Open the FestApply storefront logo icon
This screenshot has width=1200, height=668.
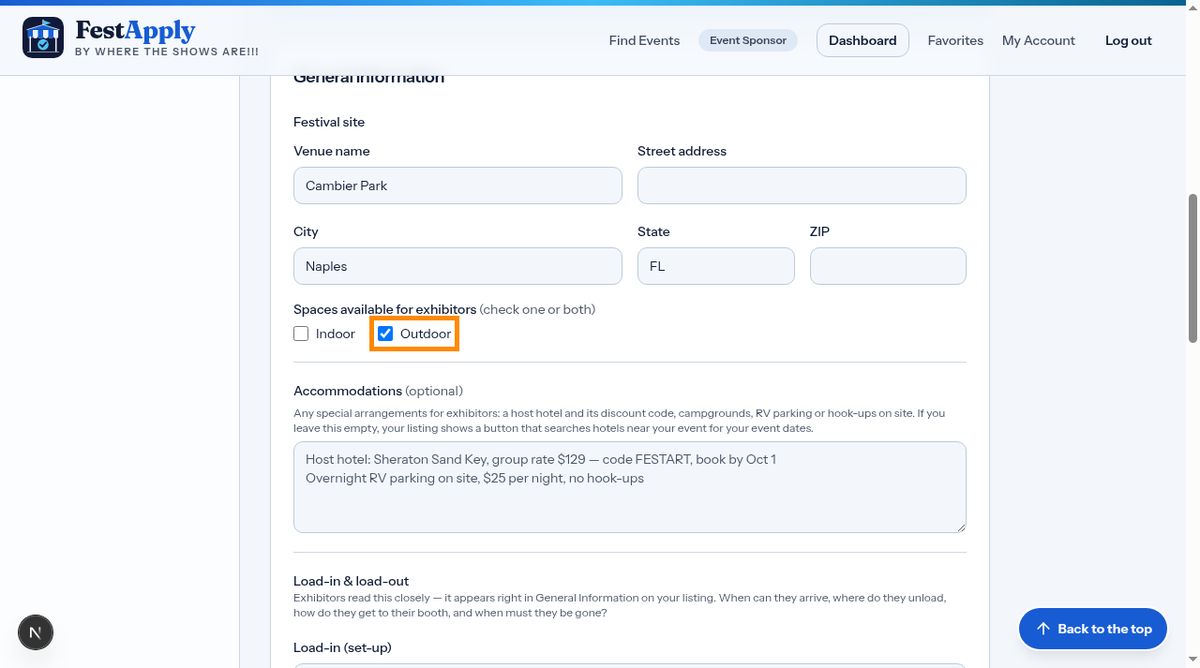[x=43, y=38]
